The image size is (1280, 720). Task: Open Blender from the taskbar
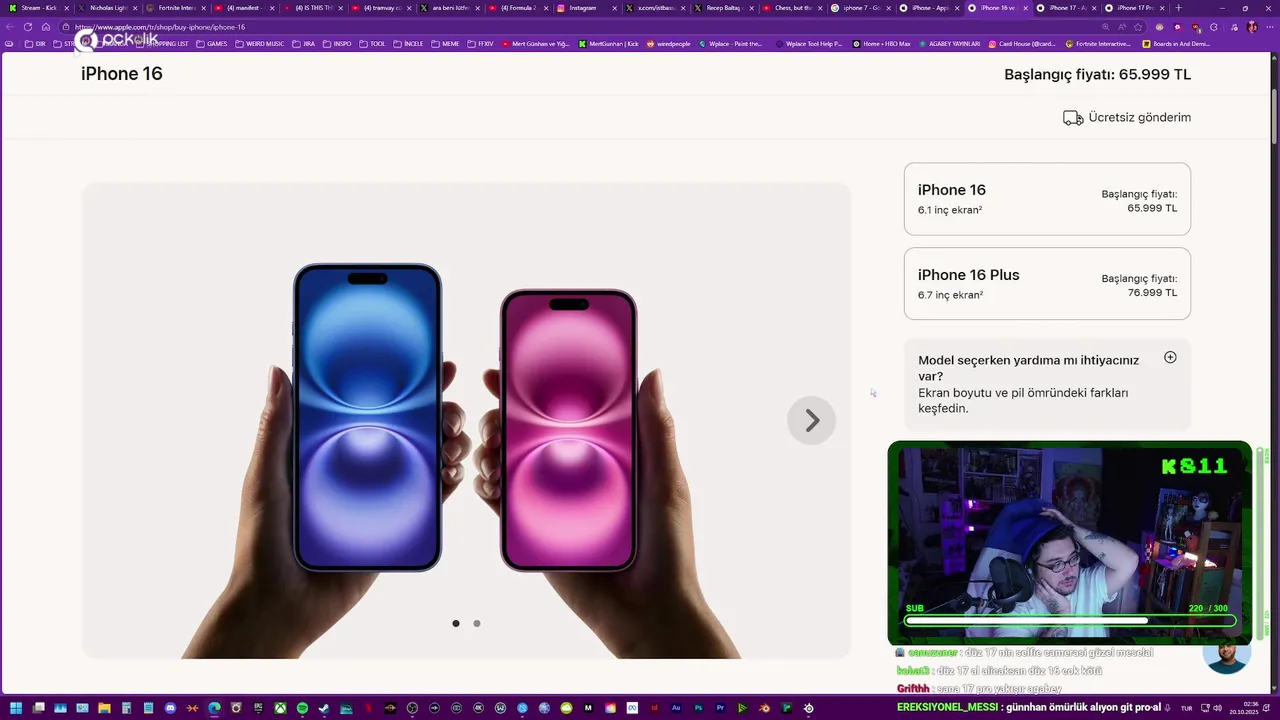click(764, 709)
